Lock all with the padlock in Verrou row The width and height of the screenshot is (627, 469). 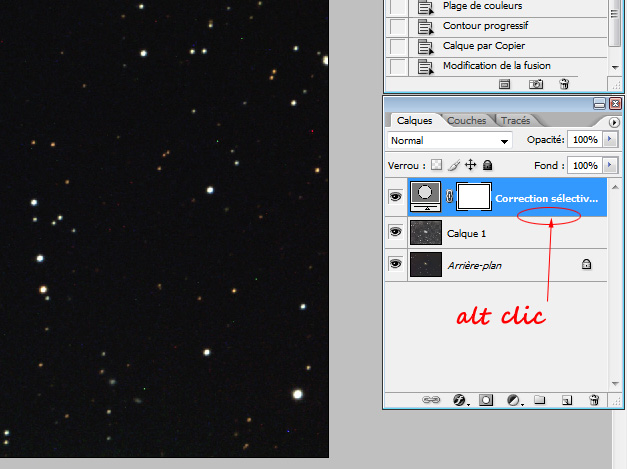pos(487,165)
